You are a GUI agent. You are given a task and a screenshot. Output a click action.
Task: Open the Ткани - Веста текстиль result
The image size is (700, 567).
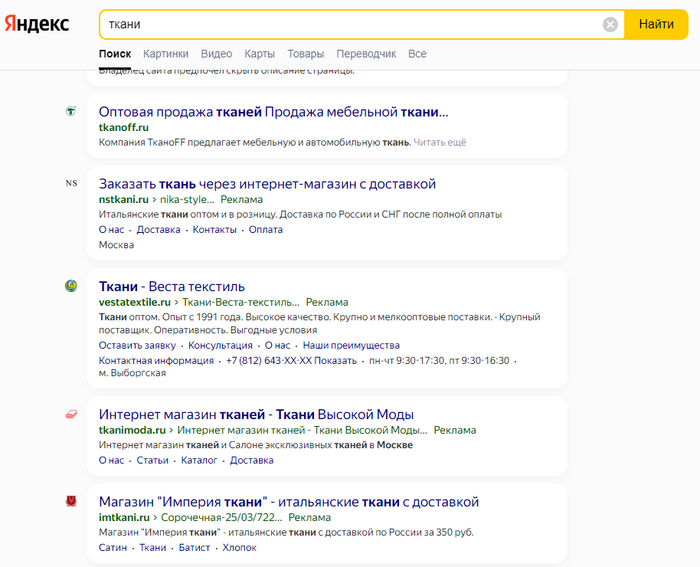[x=171, y=287]
